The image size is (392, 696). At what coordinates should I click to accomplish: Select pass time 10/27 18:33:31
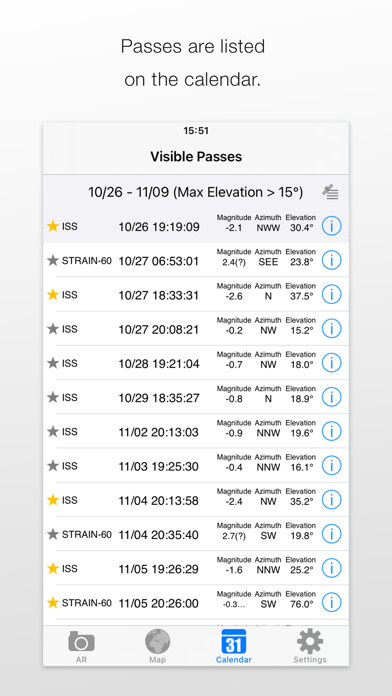click(x=158, y=296)
